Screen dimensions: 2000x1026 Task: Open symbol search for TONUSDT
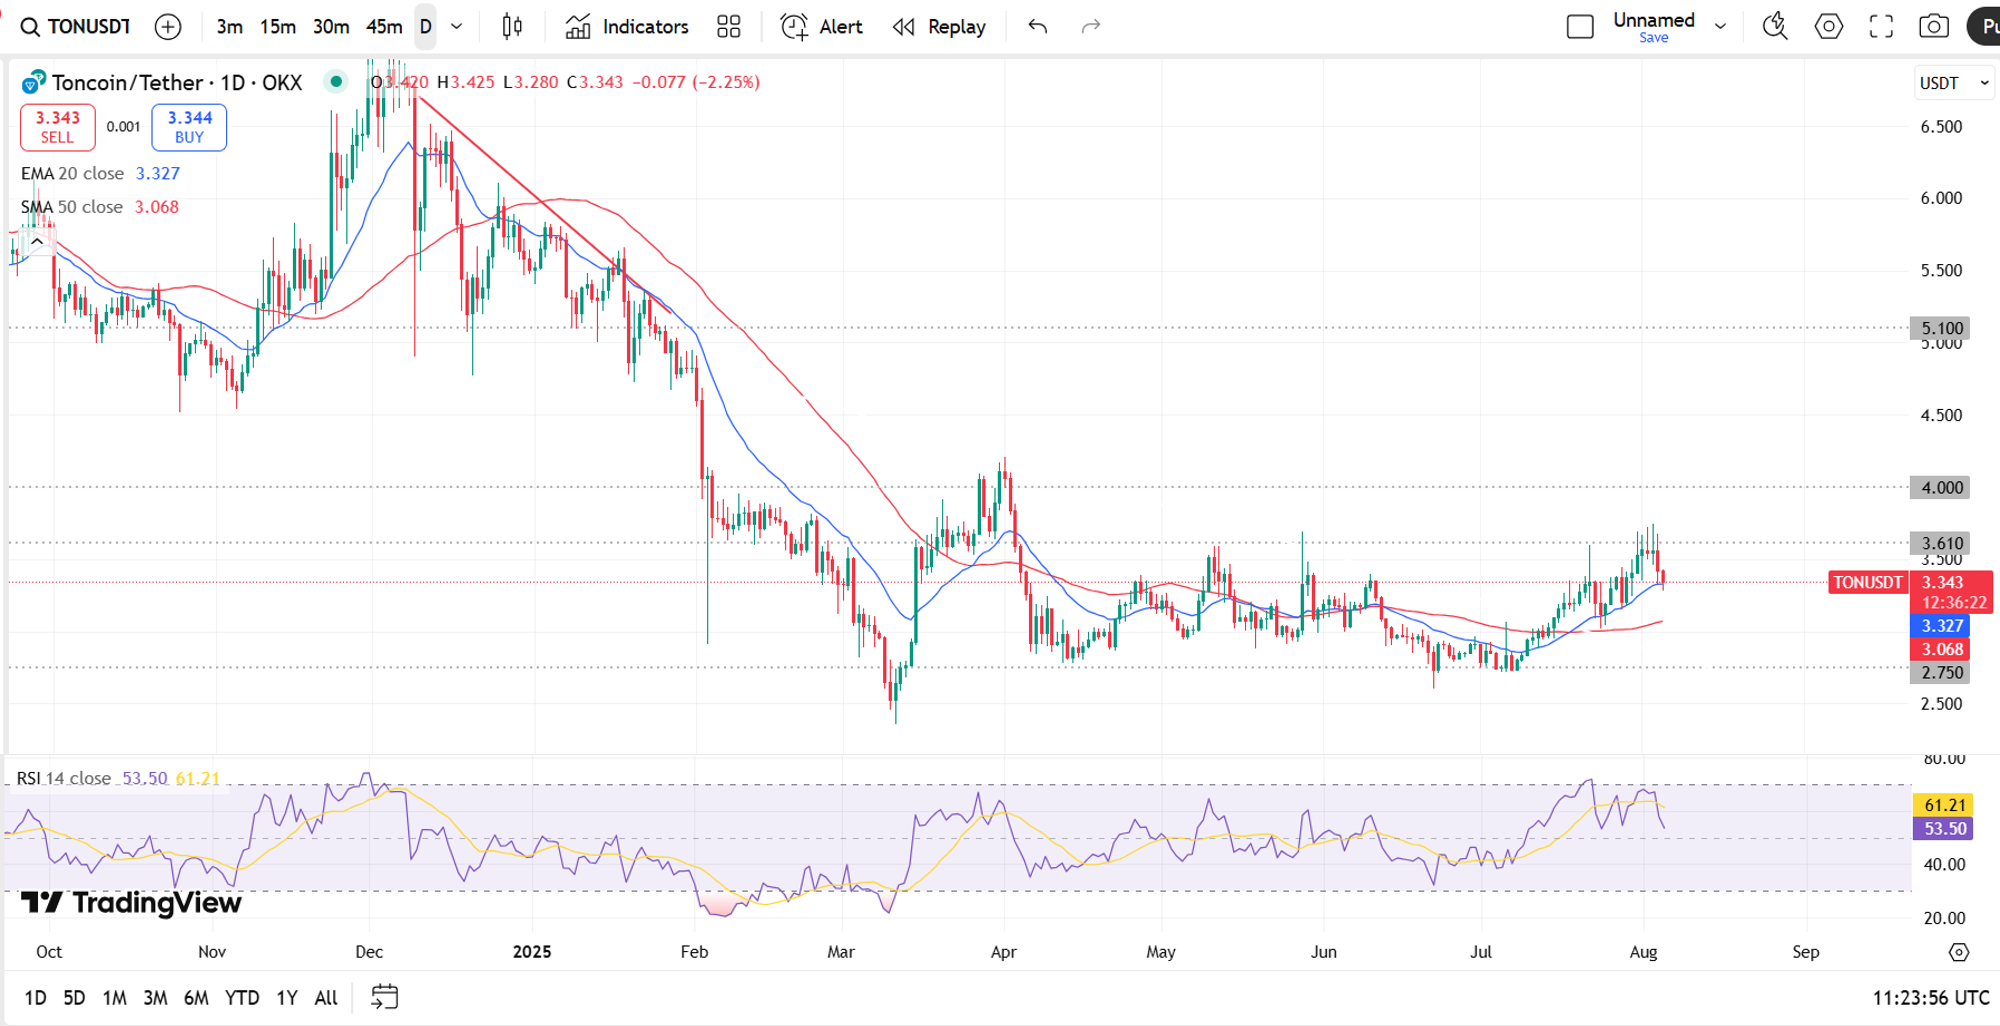coord(76,27)
